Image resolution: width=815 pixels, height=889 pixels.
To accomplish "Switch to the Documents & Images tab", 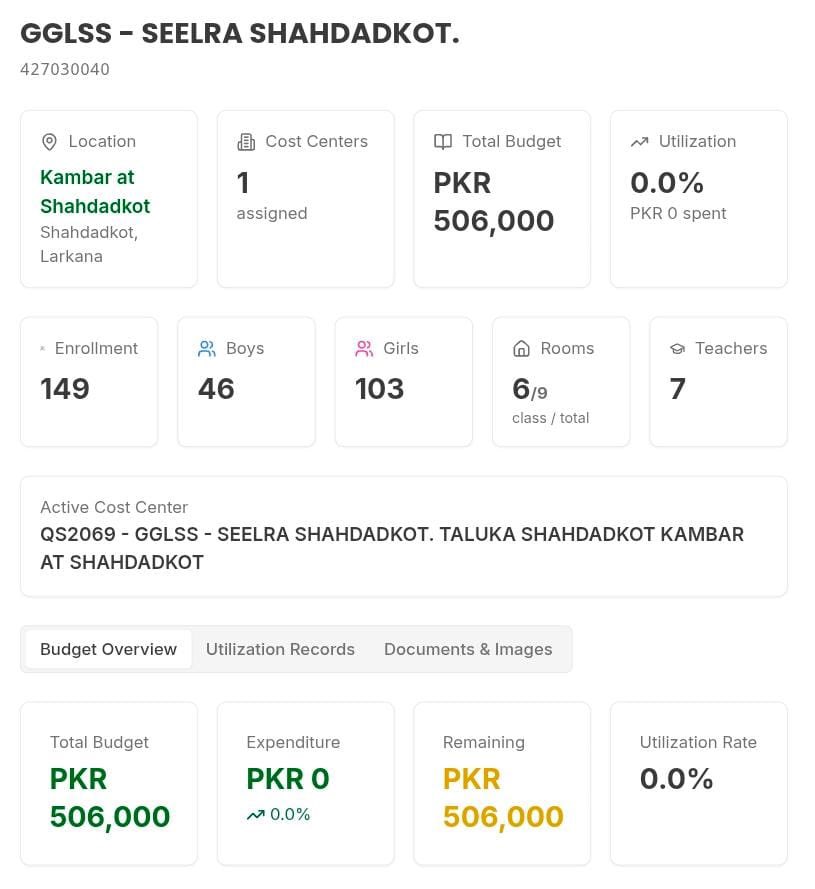I will [x=468, y=649].
